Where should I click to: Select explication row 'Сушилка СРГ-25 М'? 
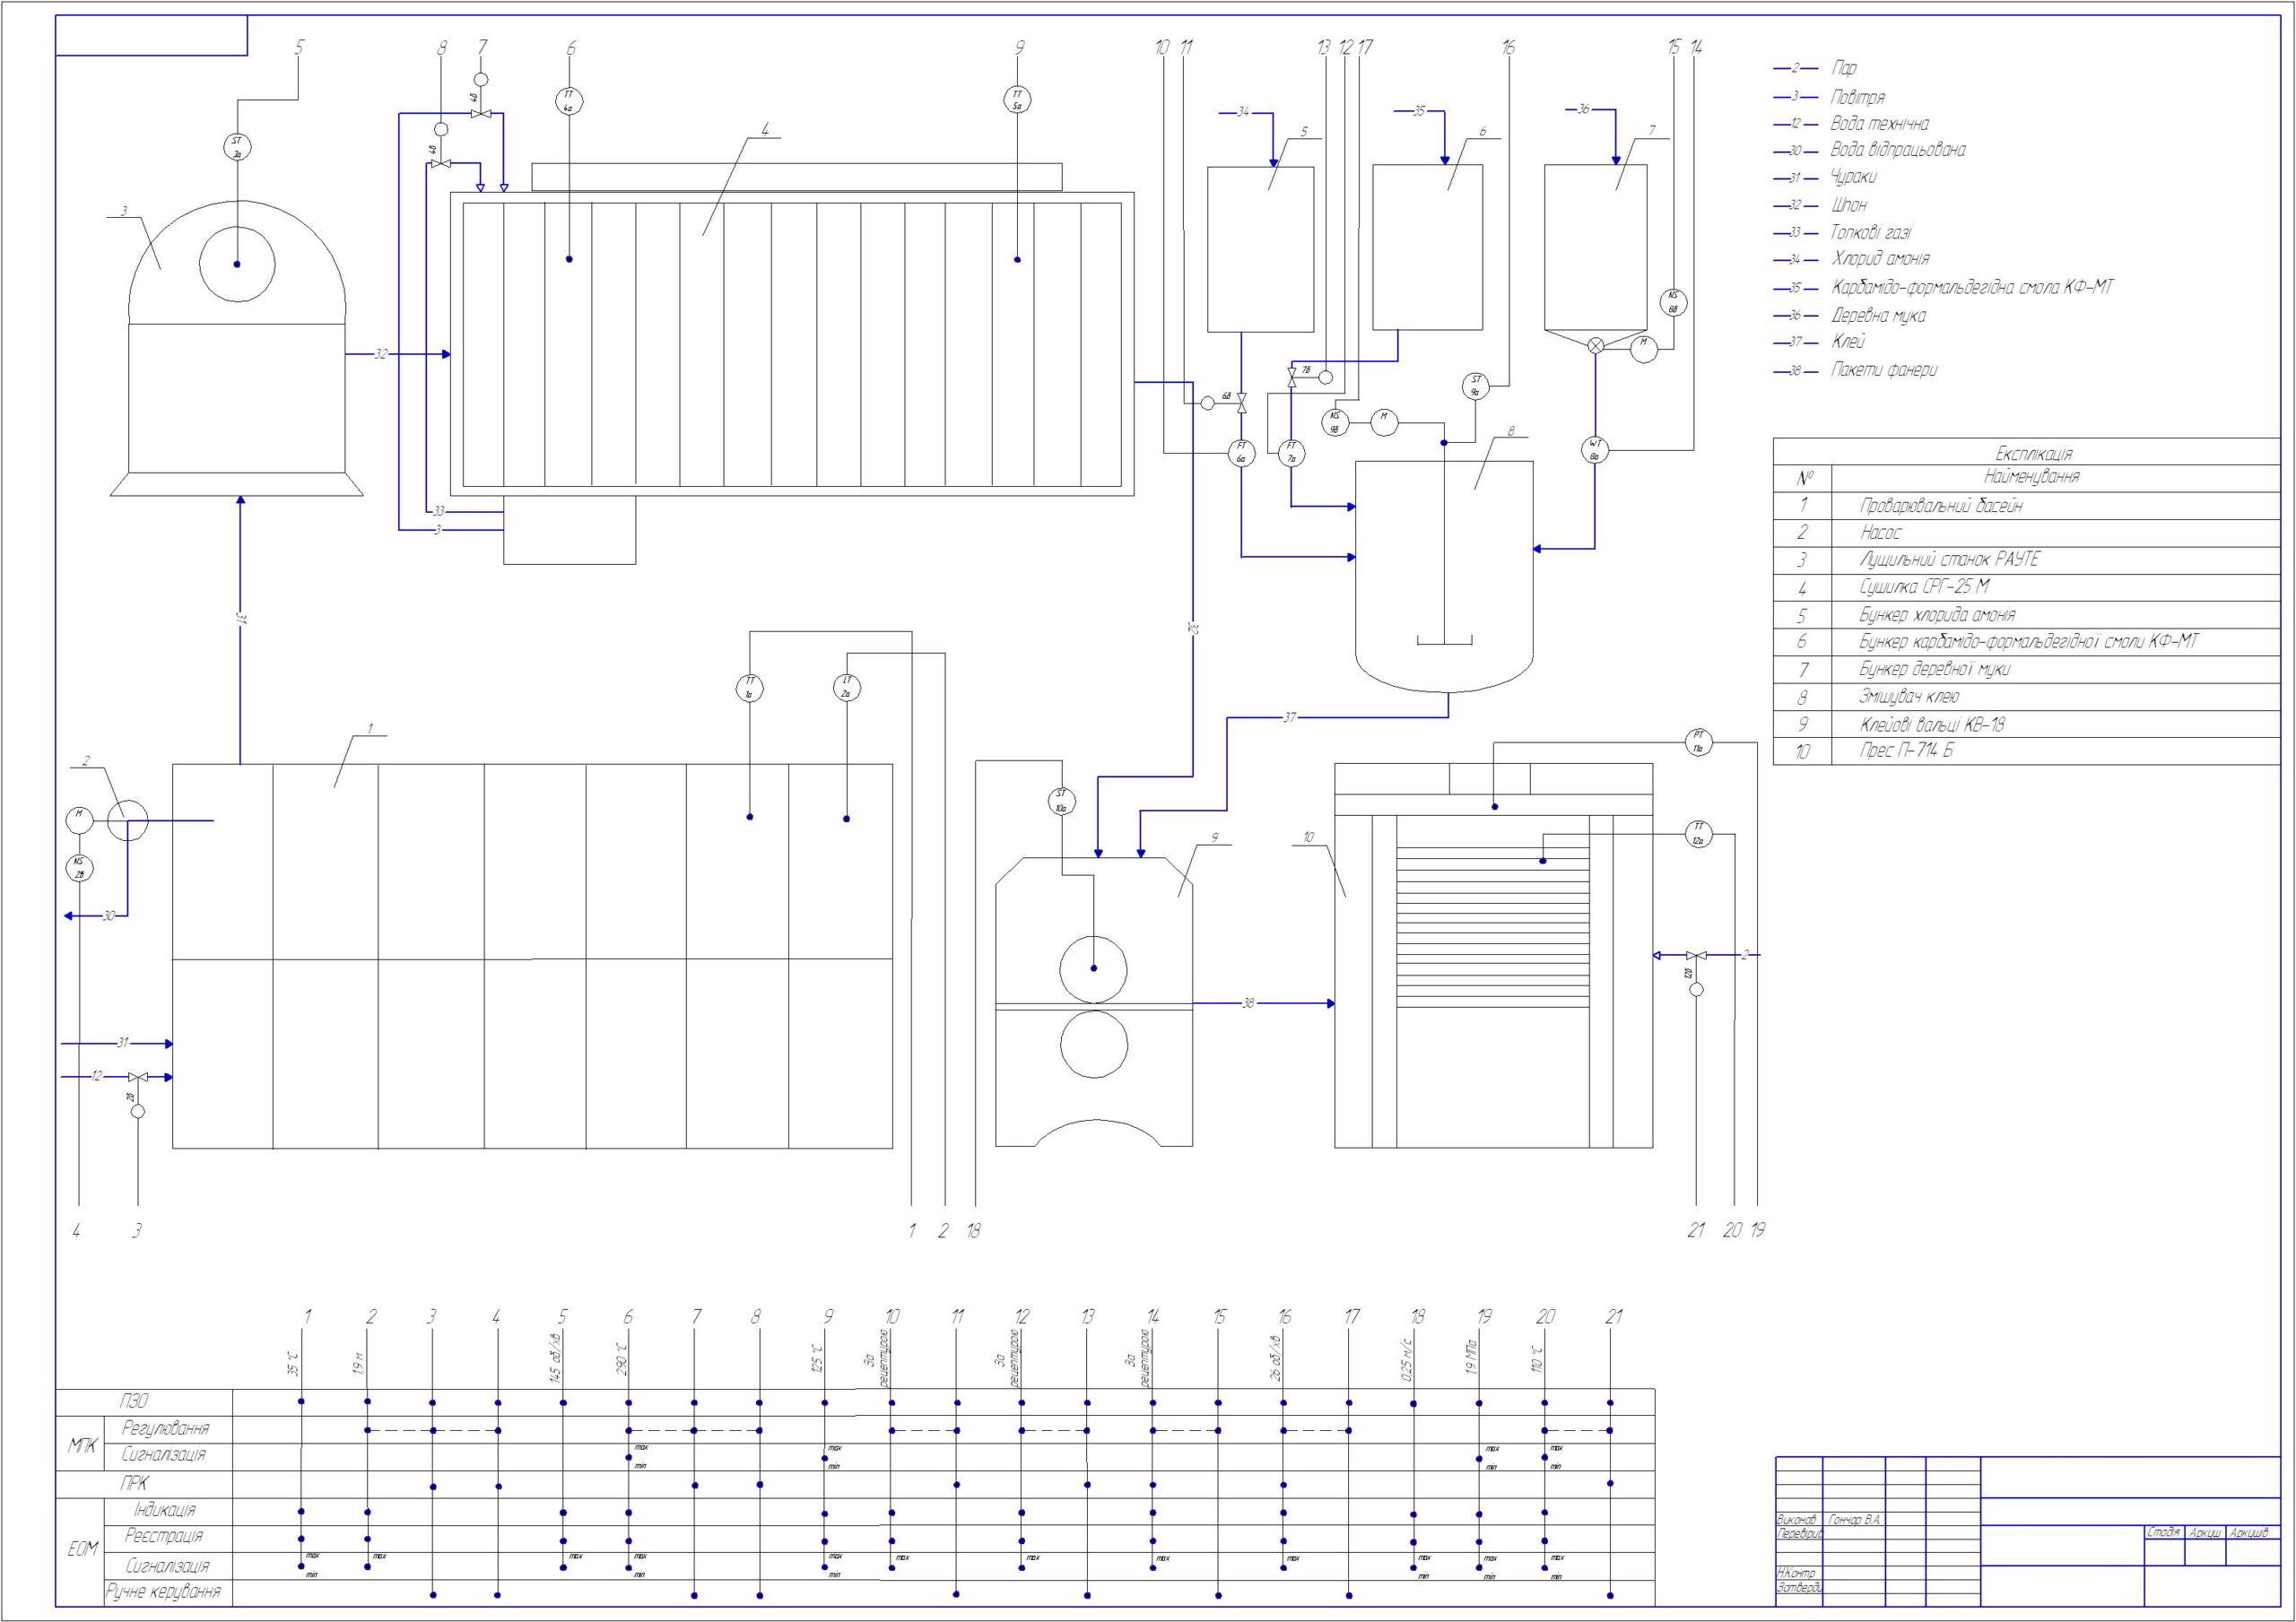tap(2026, 588)
